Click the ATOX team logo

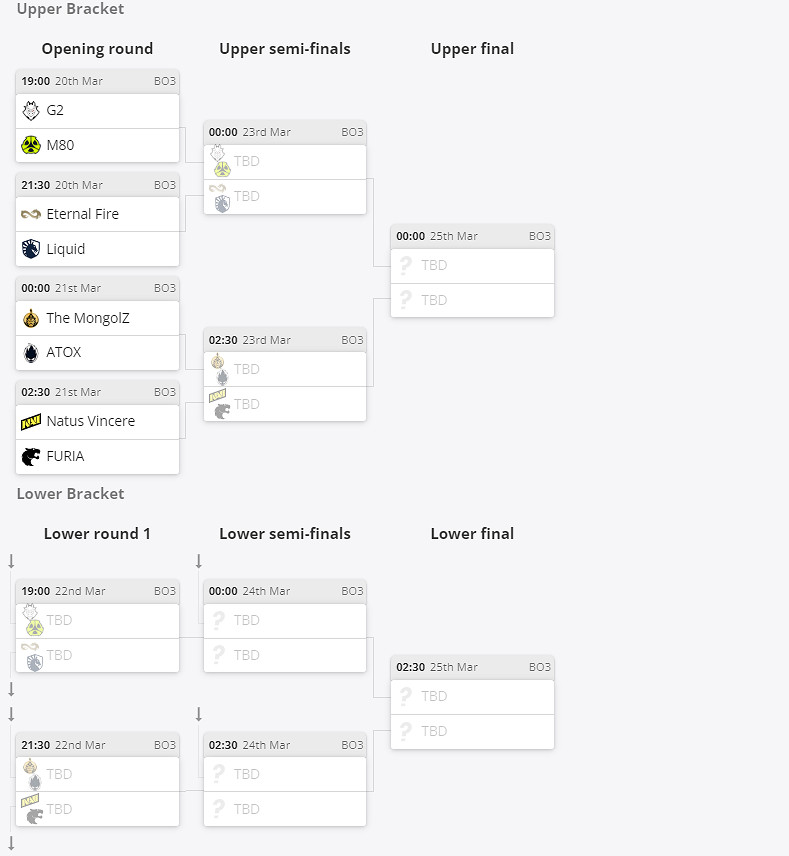point(31,353)
